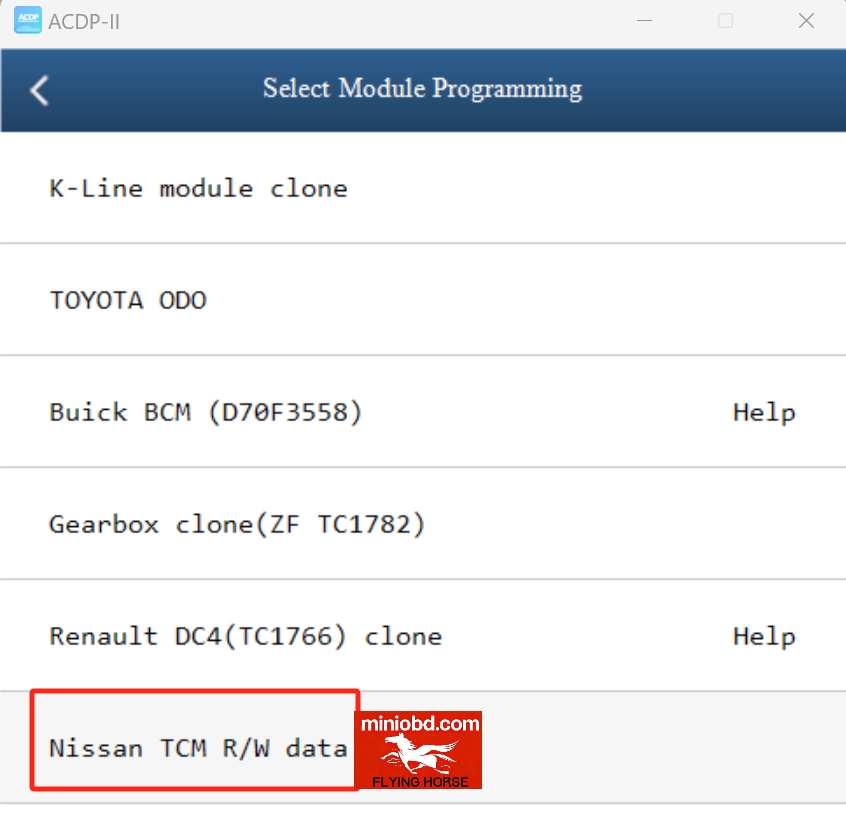
Task: Open Help for Buick BCM
Action: (764, 412)
